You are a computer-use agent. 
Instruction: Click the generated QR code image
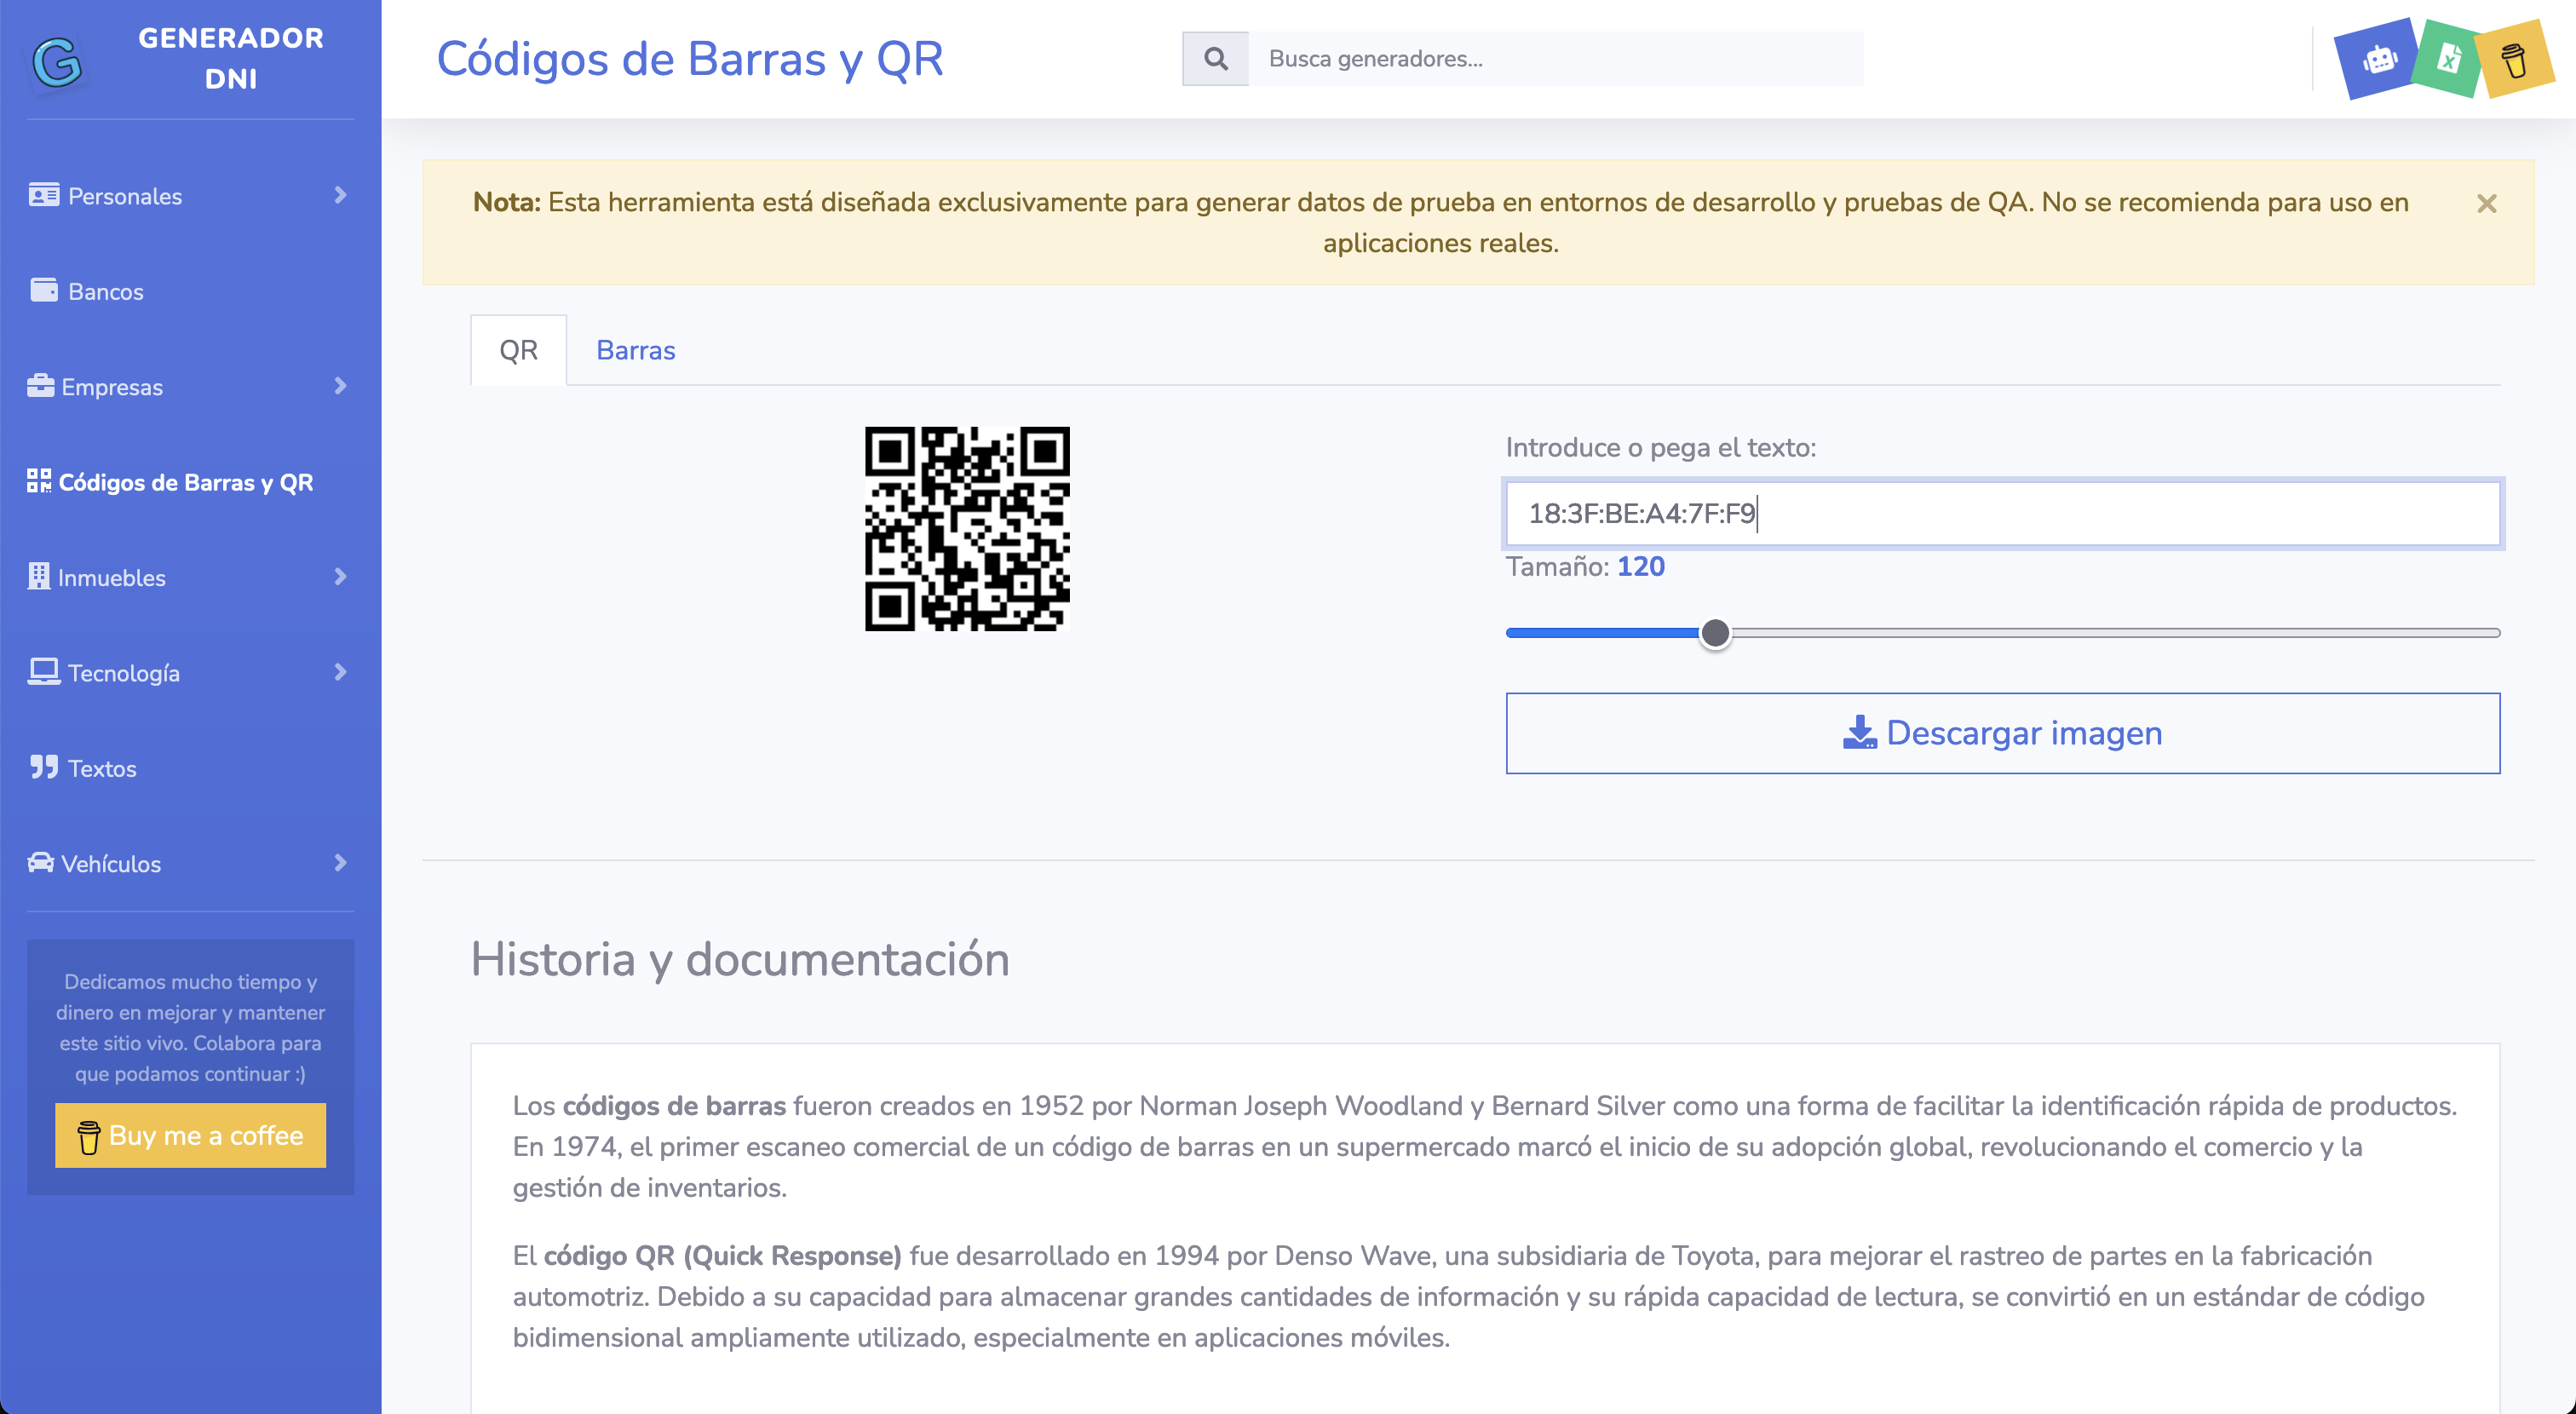[x=967, y=529]
